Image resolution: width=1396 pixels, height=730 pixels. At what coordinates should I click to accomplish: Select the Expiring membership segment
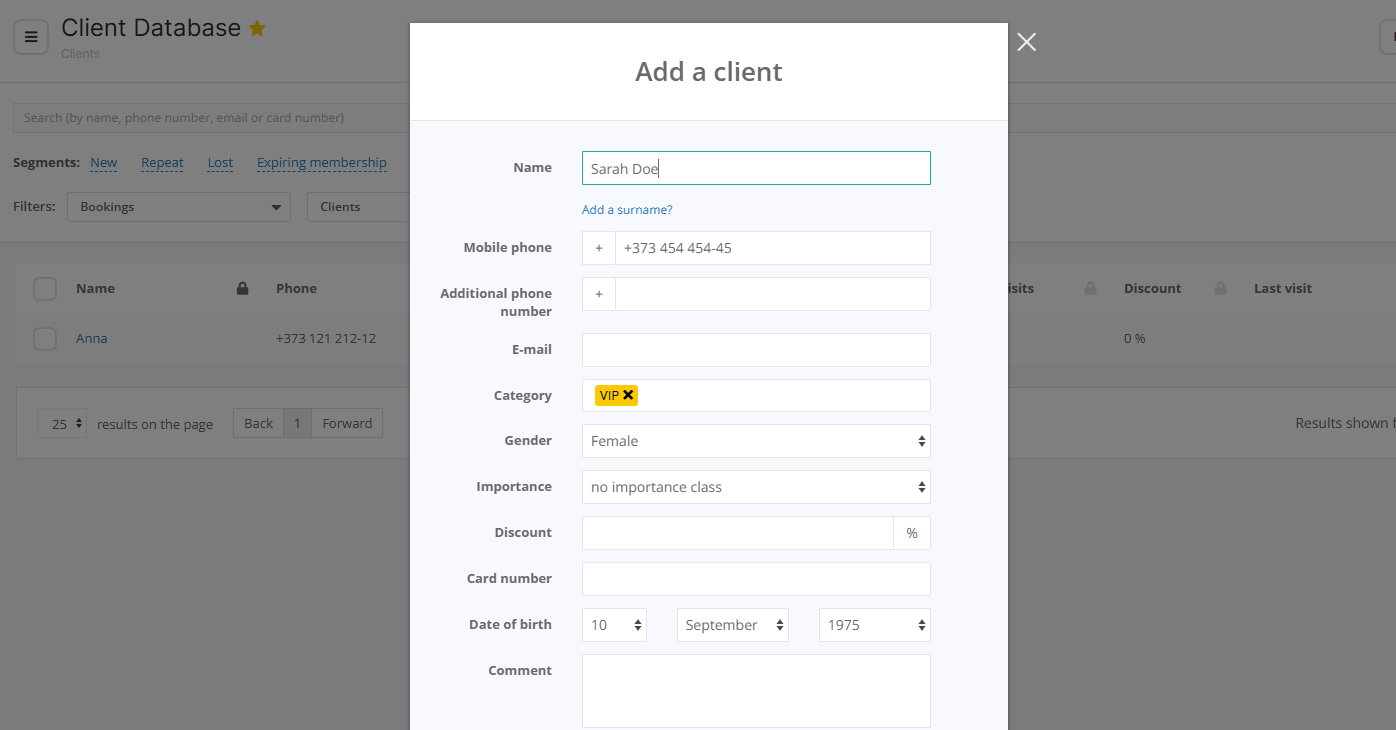coord(321,163)
